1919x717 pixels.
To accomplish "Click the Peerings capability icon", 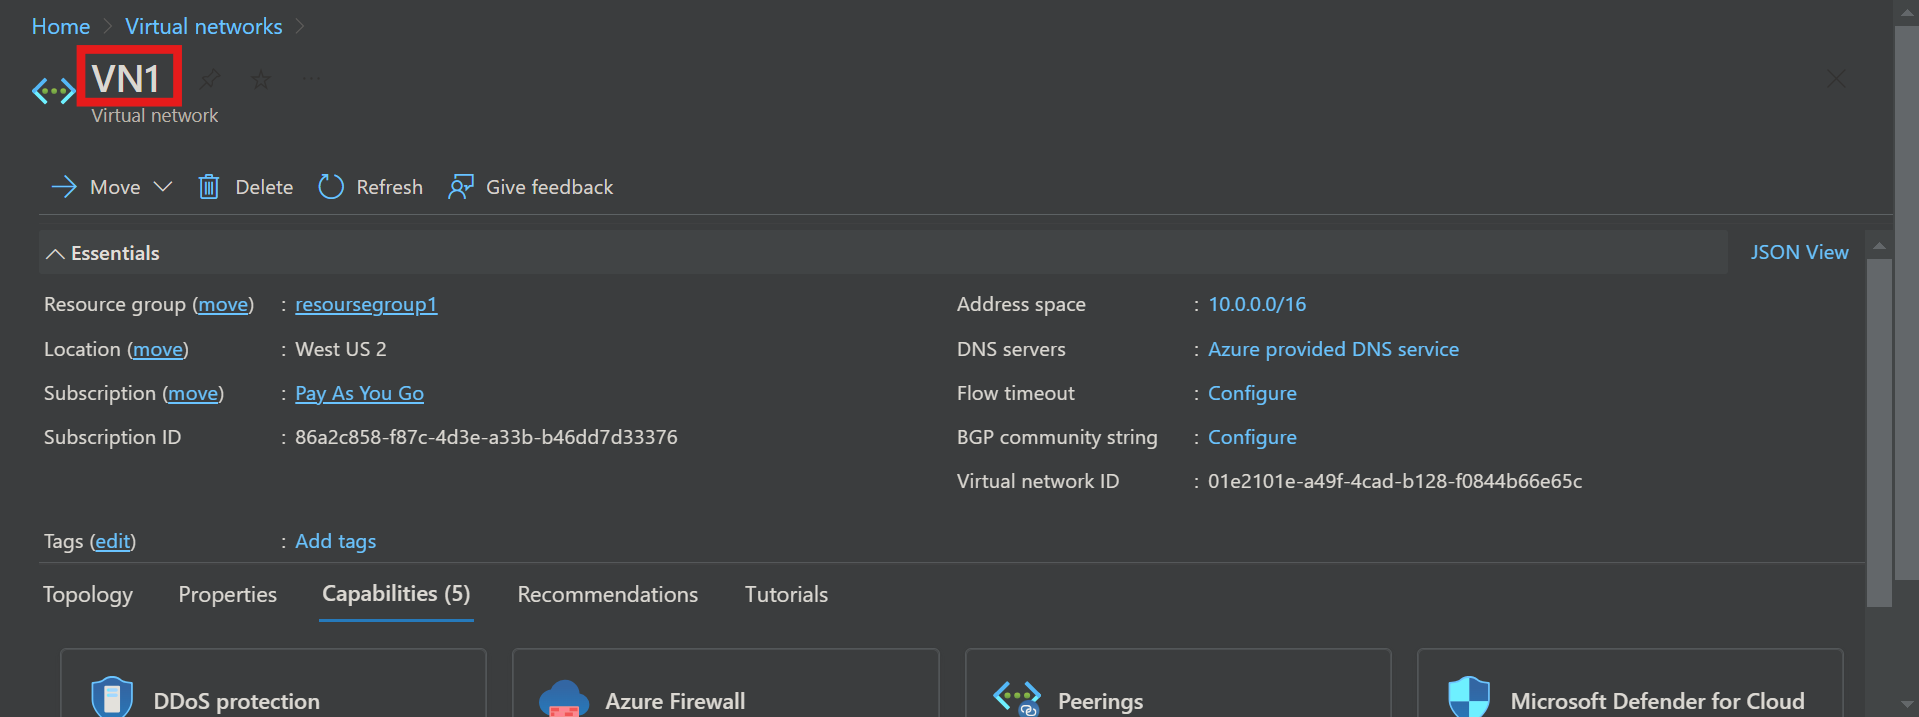I will [x=1016, y=698].
